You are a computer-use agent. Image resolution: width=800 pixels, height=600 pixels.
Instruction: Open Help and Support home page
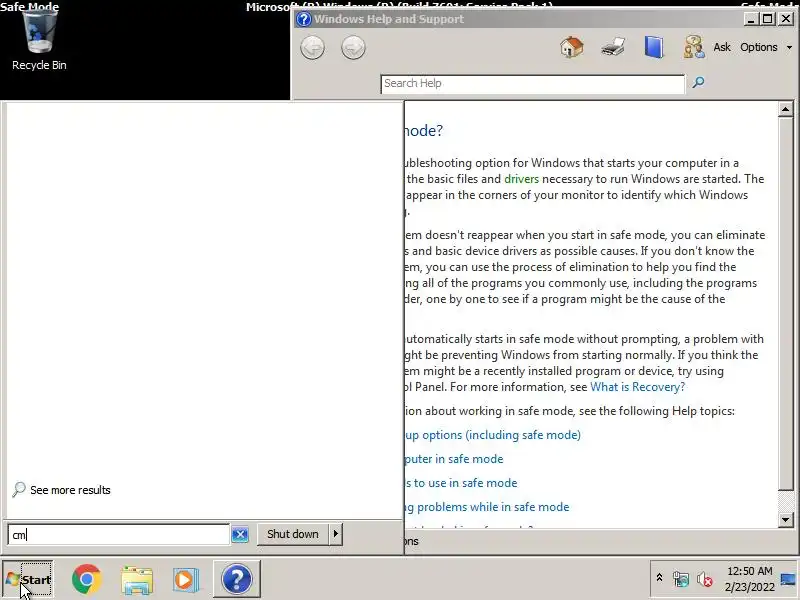(571, 47)
